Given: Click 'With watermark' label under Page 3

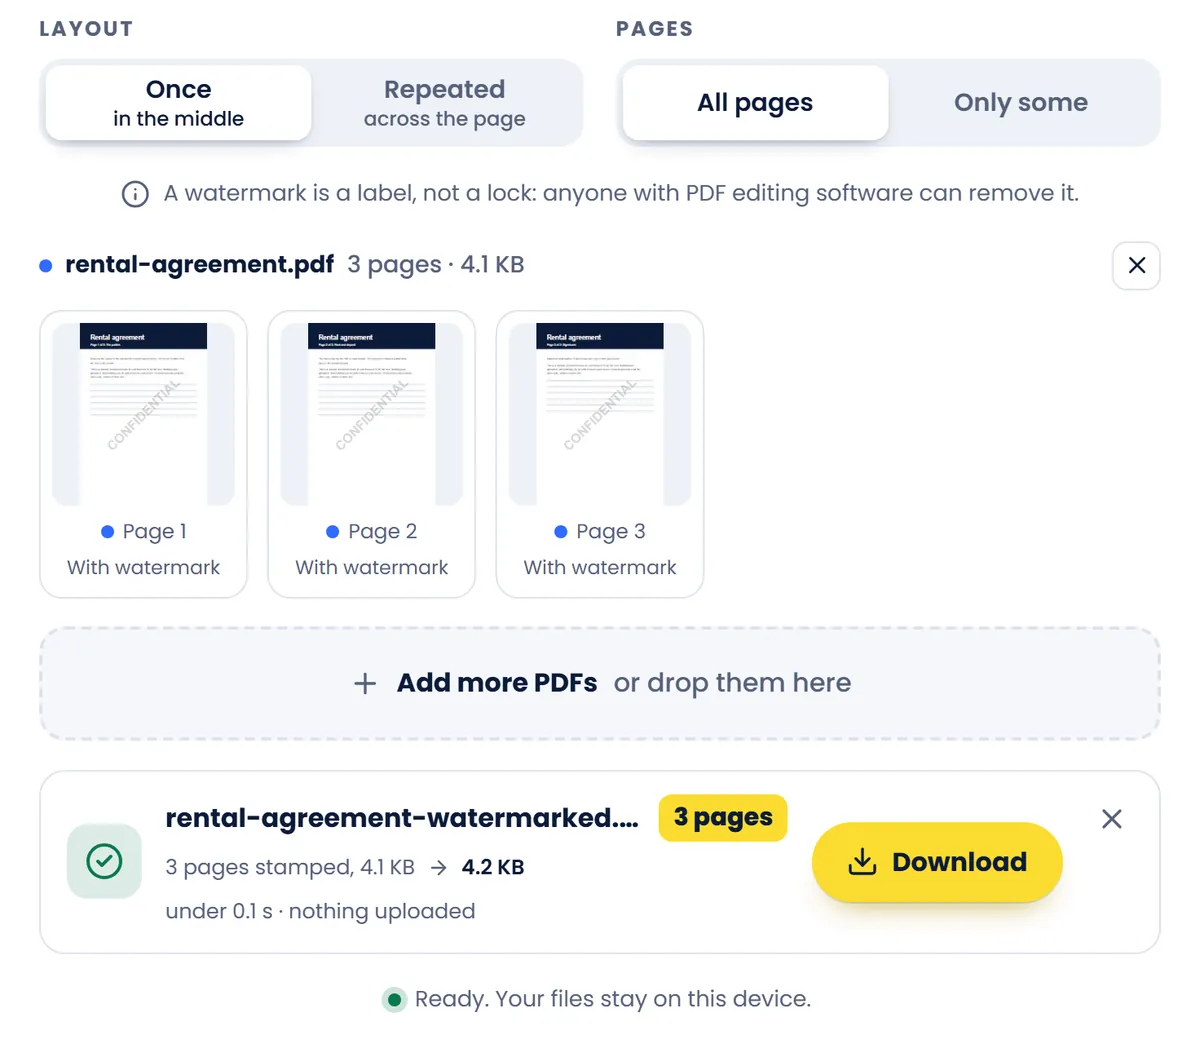Looking at the screenshot, I should click(600, 567).
